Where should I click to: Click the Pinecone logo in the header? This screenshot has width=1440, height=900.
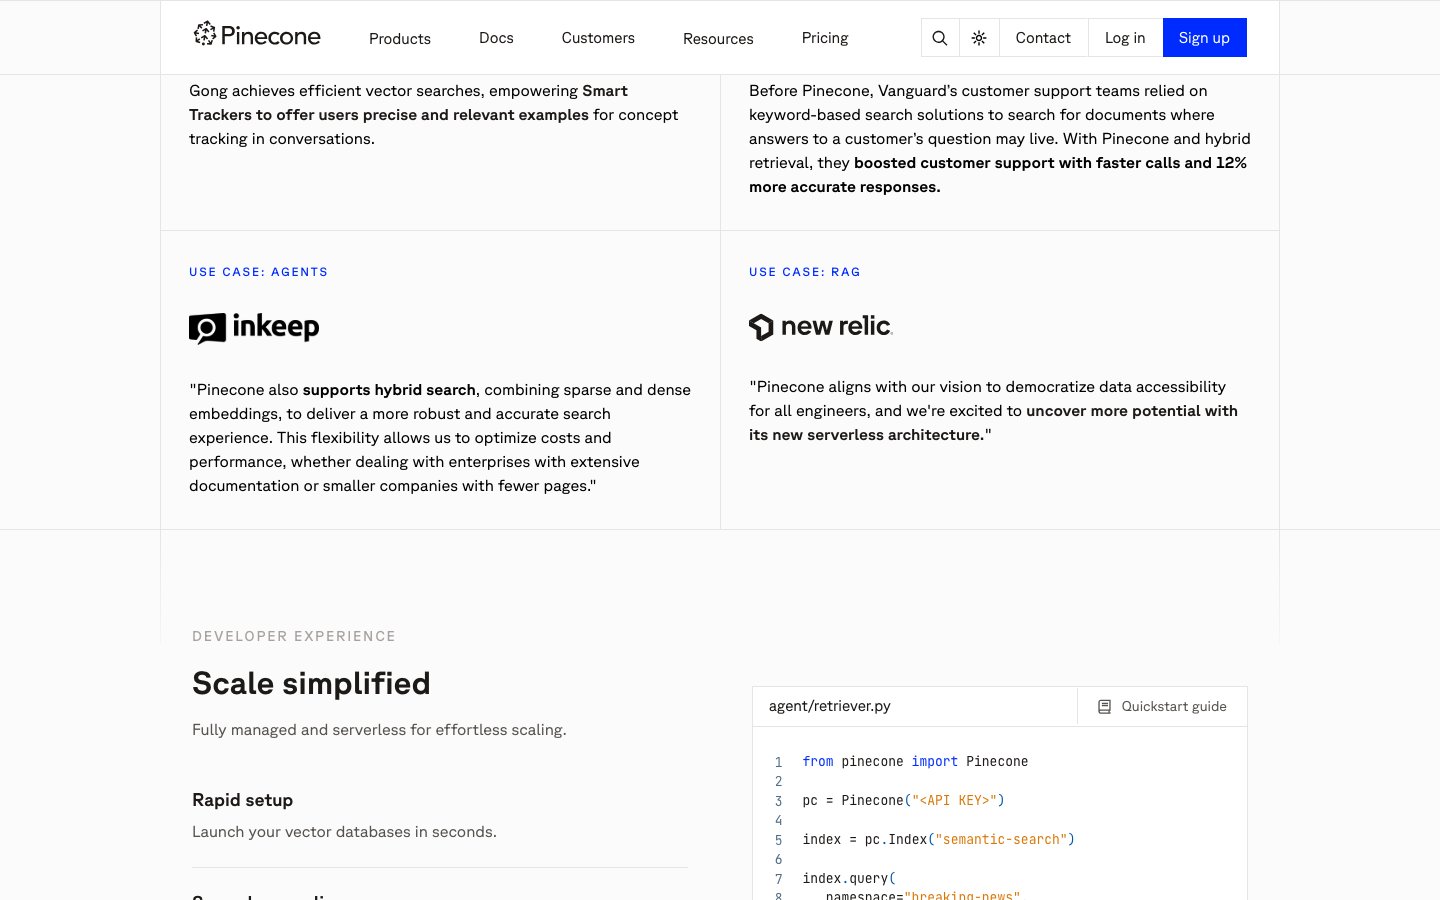click(x=257, y=36)
